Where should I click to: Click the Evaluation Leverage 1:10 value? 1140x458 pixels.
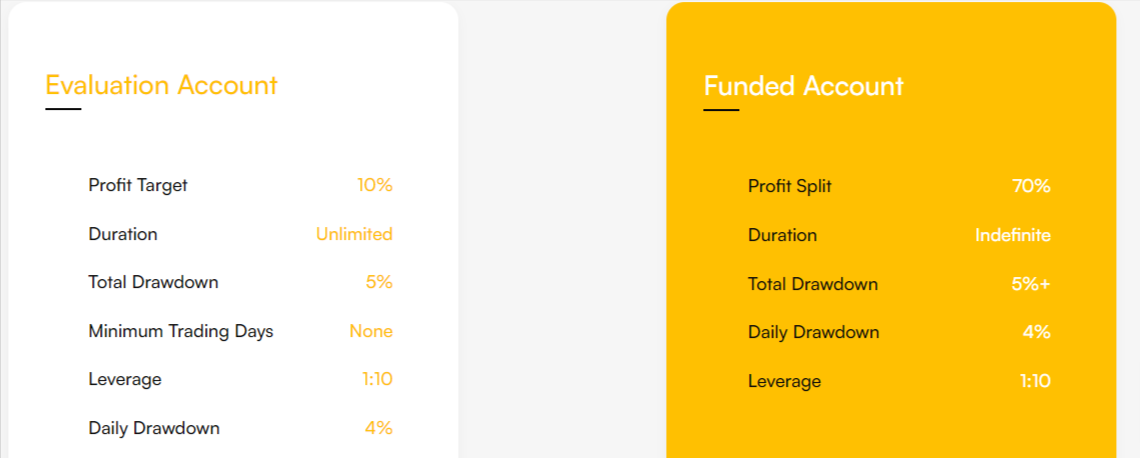point(377,379)
